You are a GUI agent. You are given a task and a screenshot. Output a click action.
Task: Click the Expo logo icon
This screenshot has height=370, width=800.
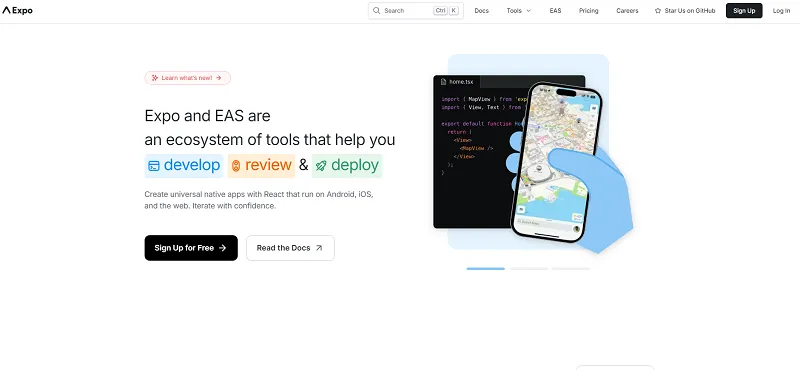pos(6,10)
